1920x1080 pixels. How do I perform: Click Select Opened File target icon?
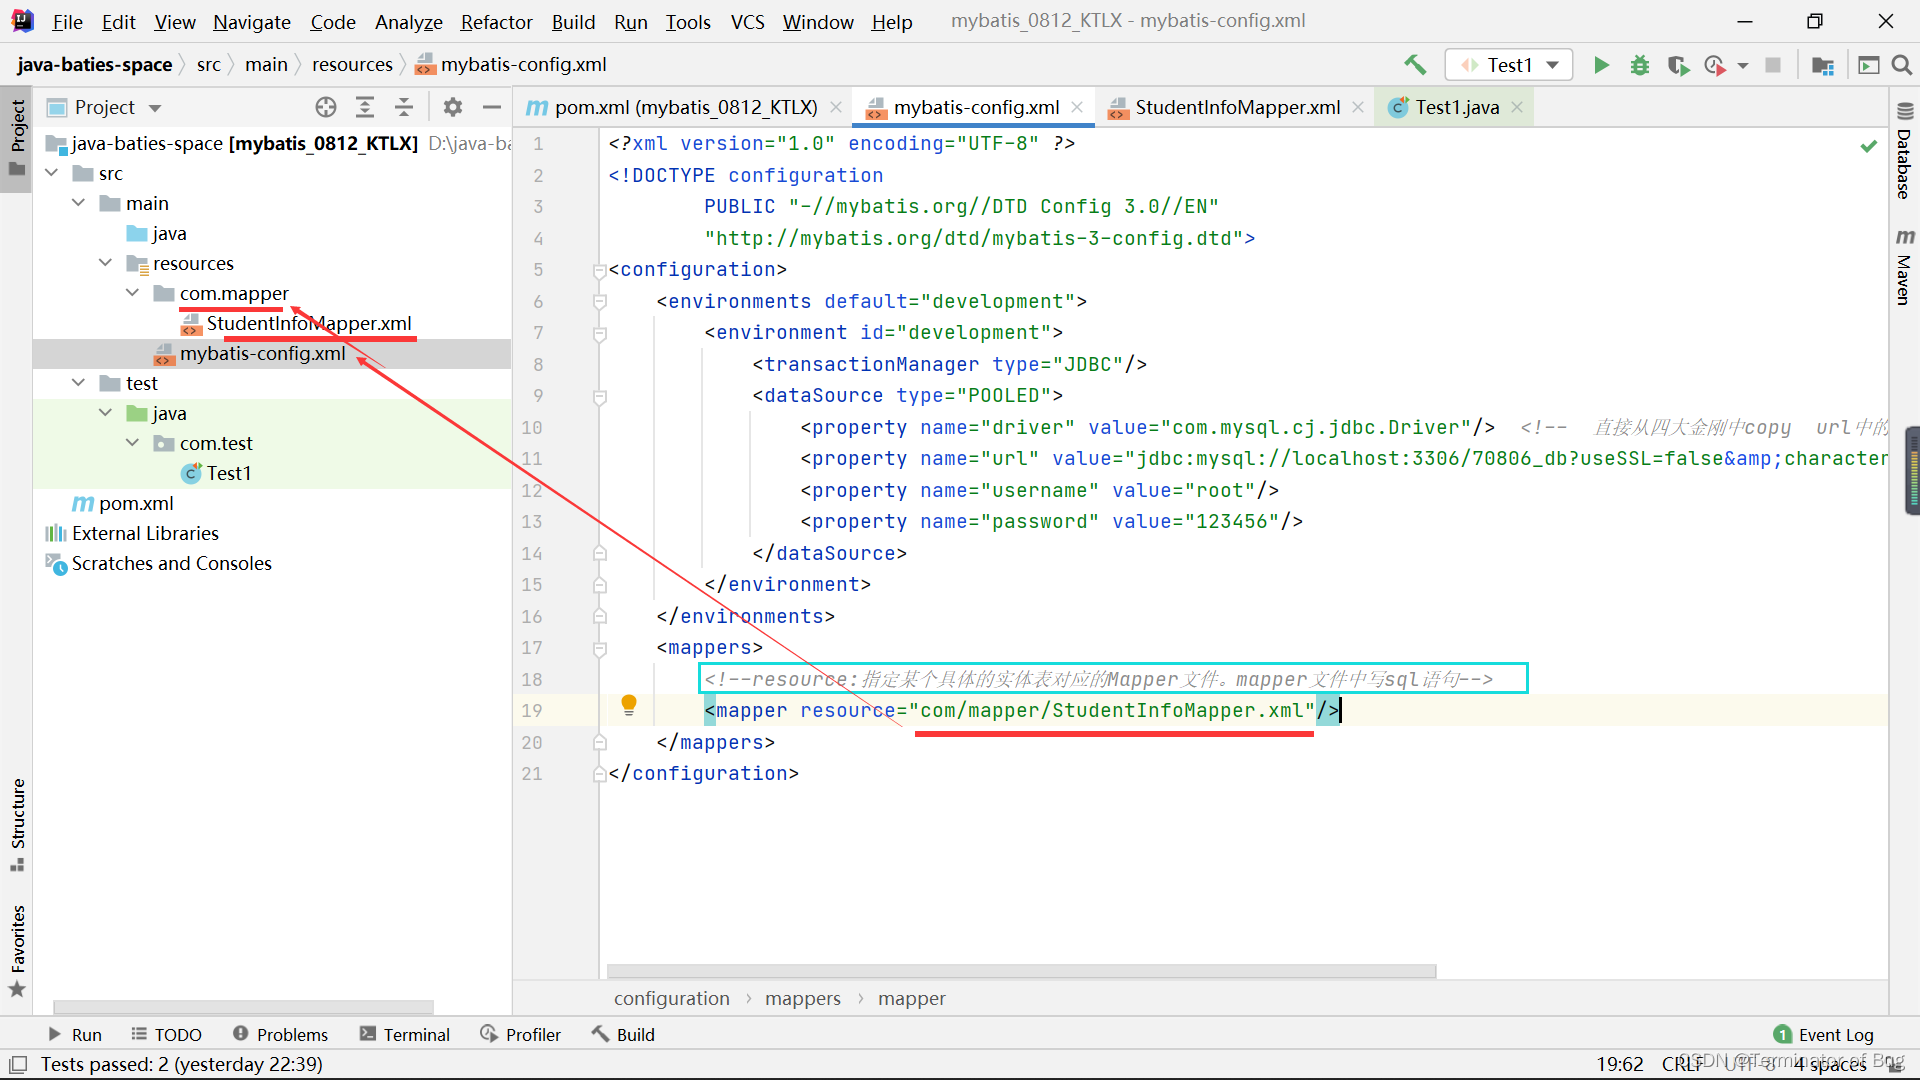click(326, 107)
